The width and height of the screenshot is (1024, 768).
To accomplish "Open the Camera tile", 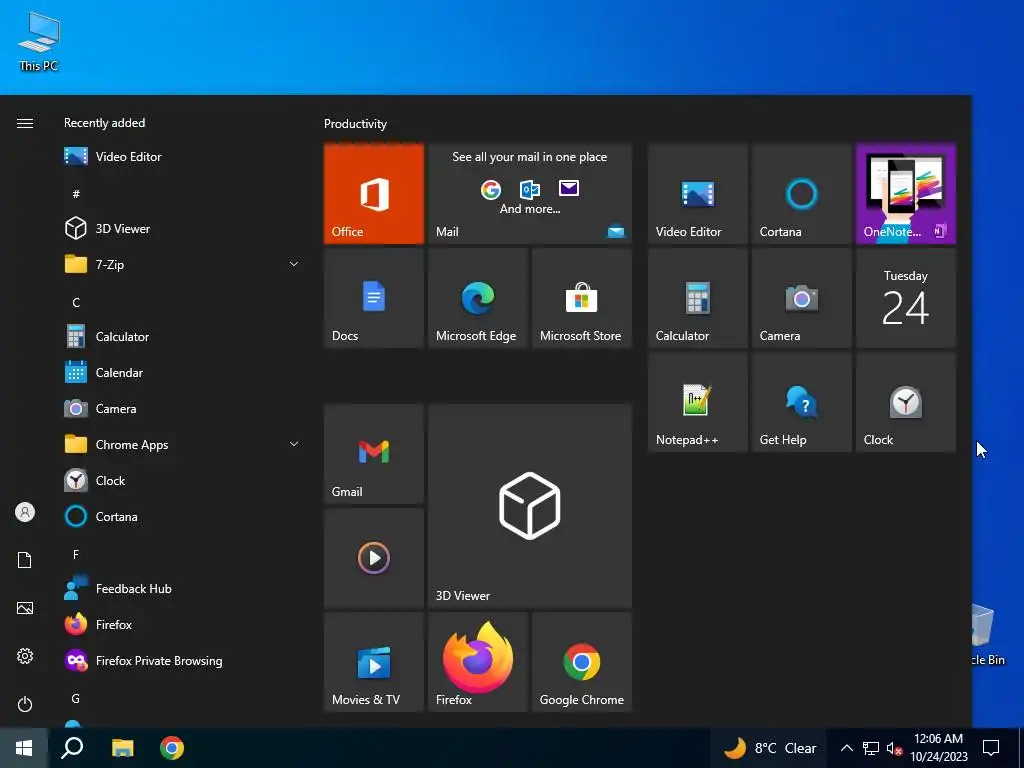I will click(x=801, y=298).
